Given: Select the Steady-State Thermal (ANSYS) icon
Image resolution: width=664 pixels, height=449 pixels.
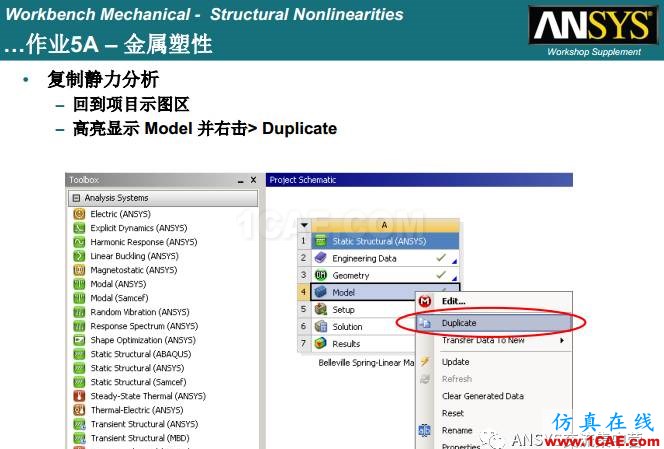Looking at the screenshot, I should [79, 396].
